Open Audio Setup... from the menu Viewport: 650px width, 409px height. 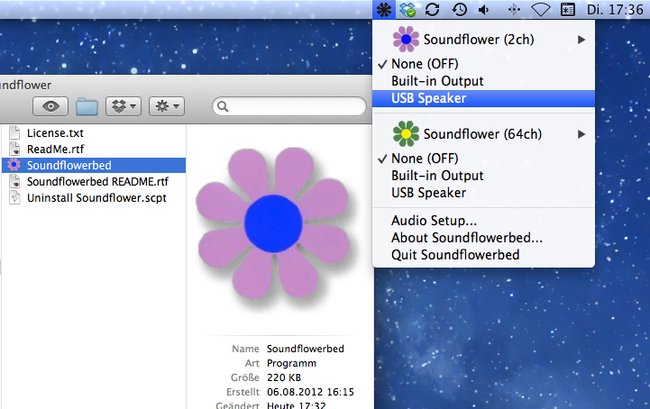[x=483, y=220]
